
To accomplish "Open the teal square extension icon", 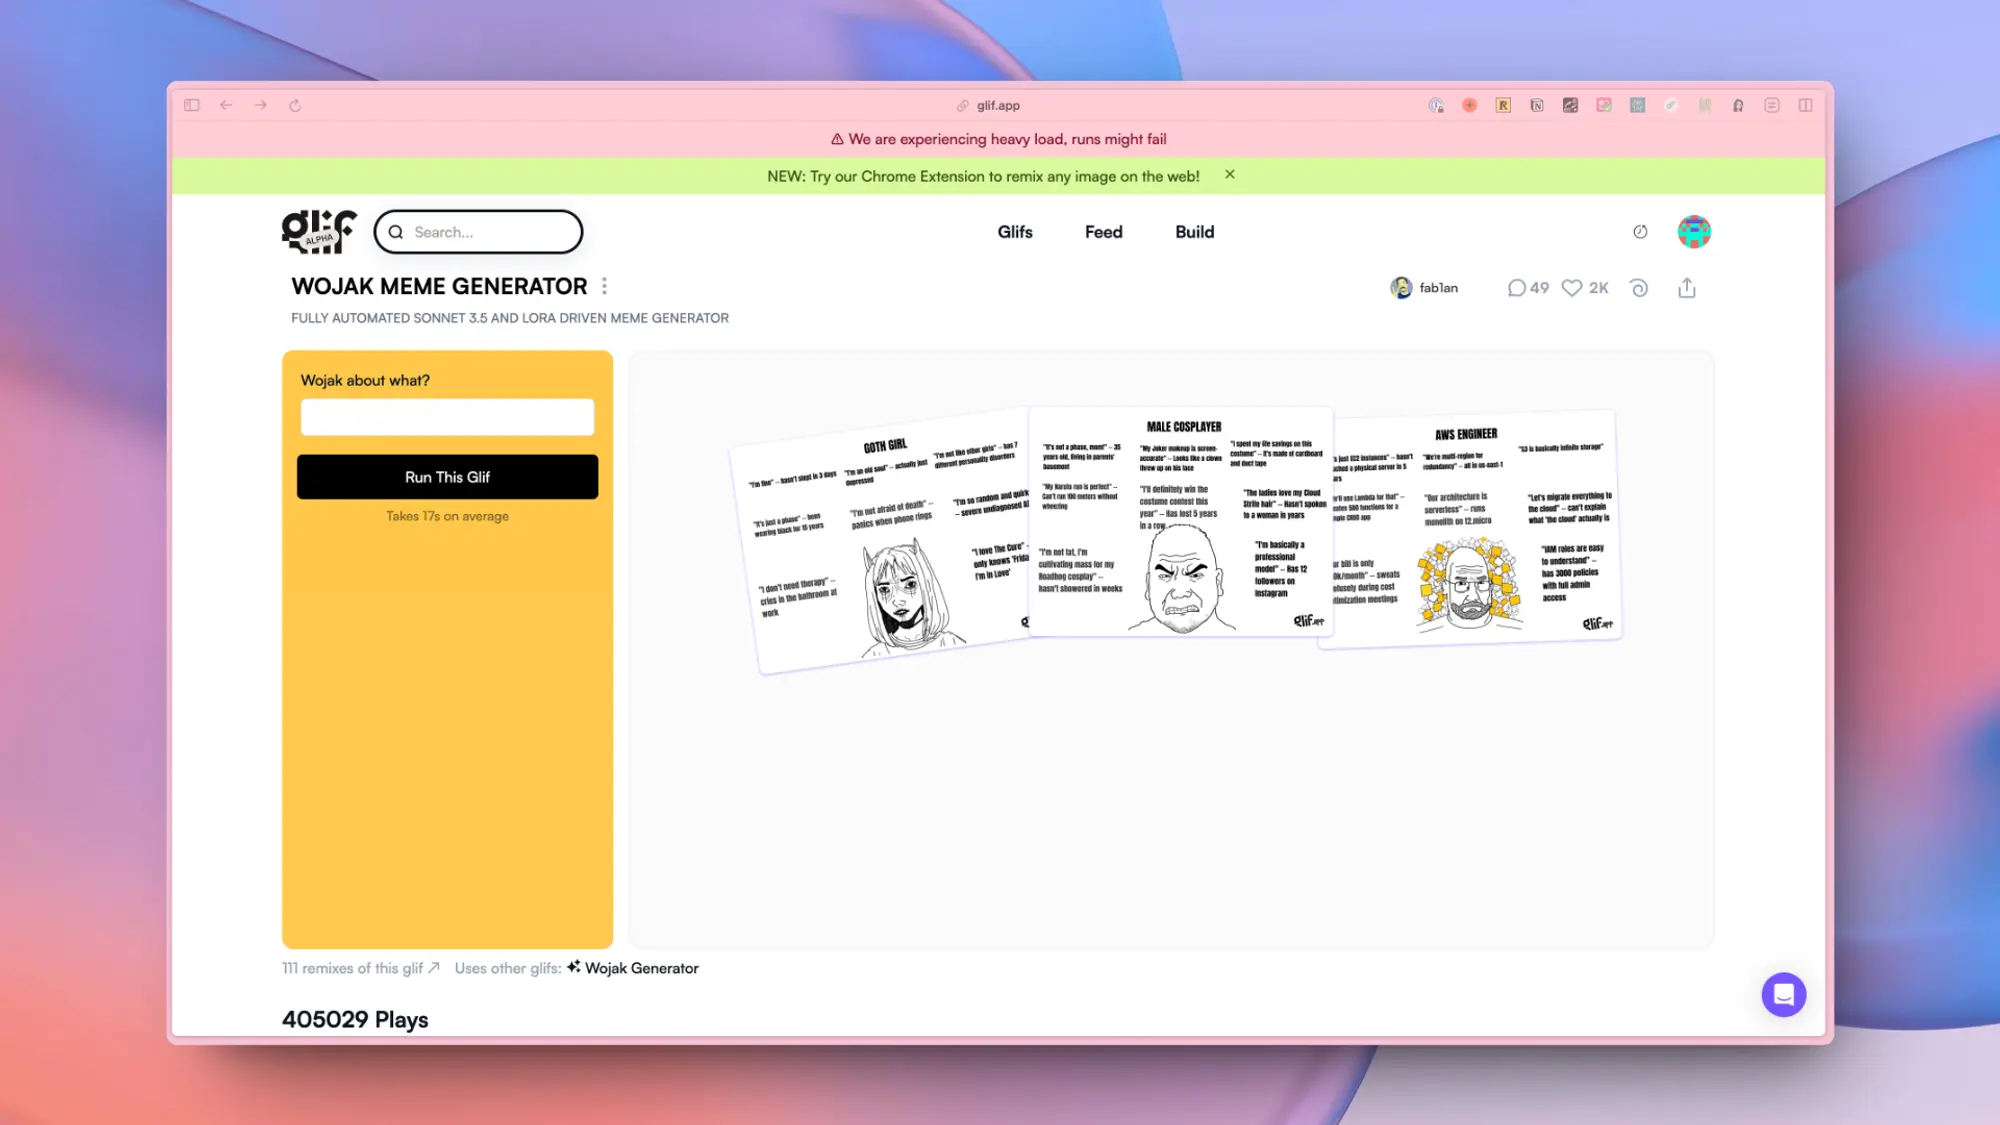I will click(x=1637, y=105).
